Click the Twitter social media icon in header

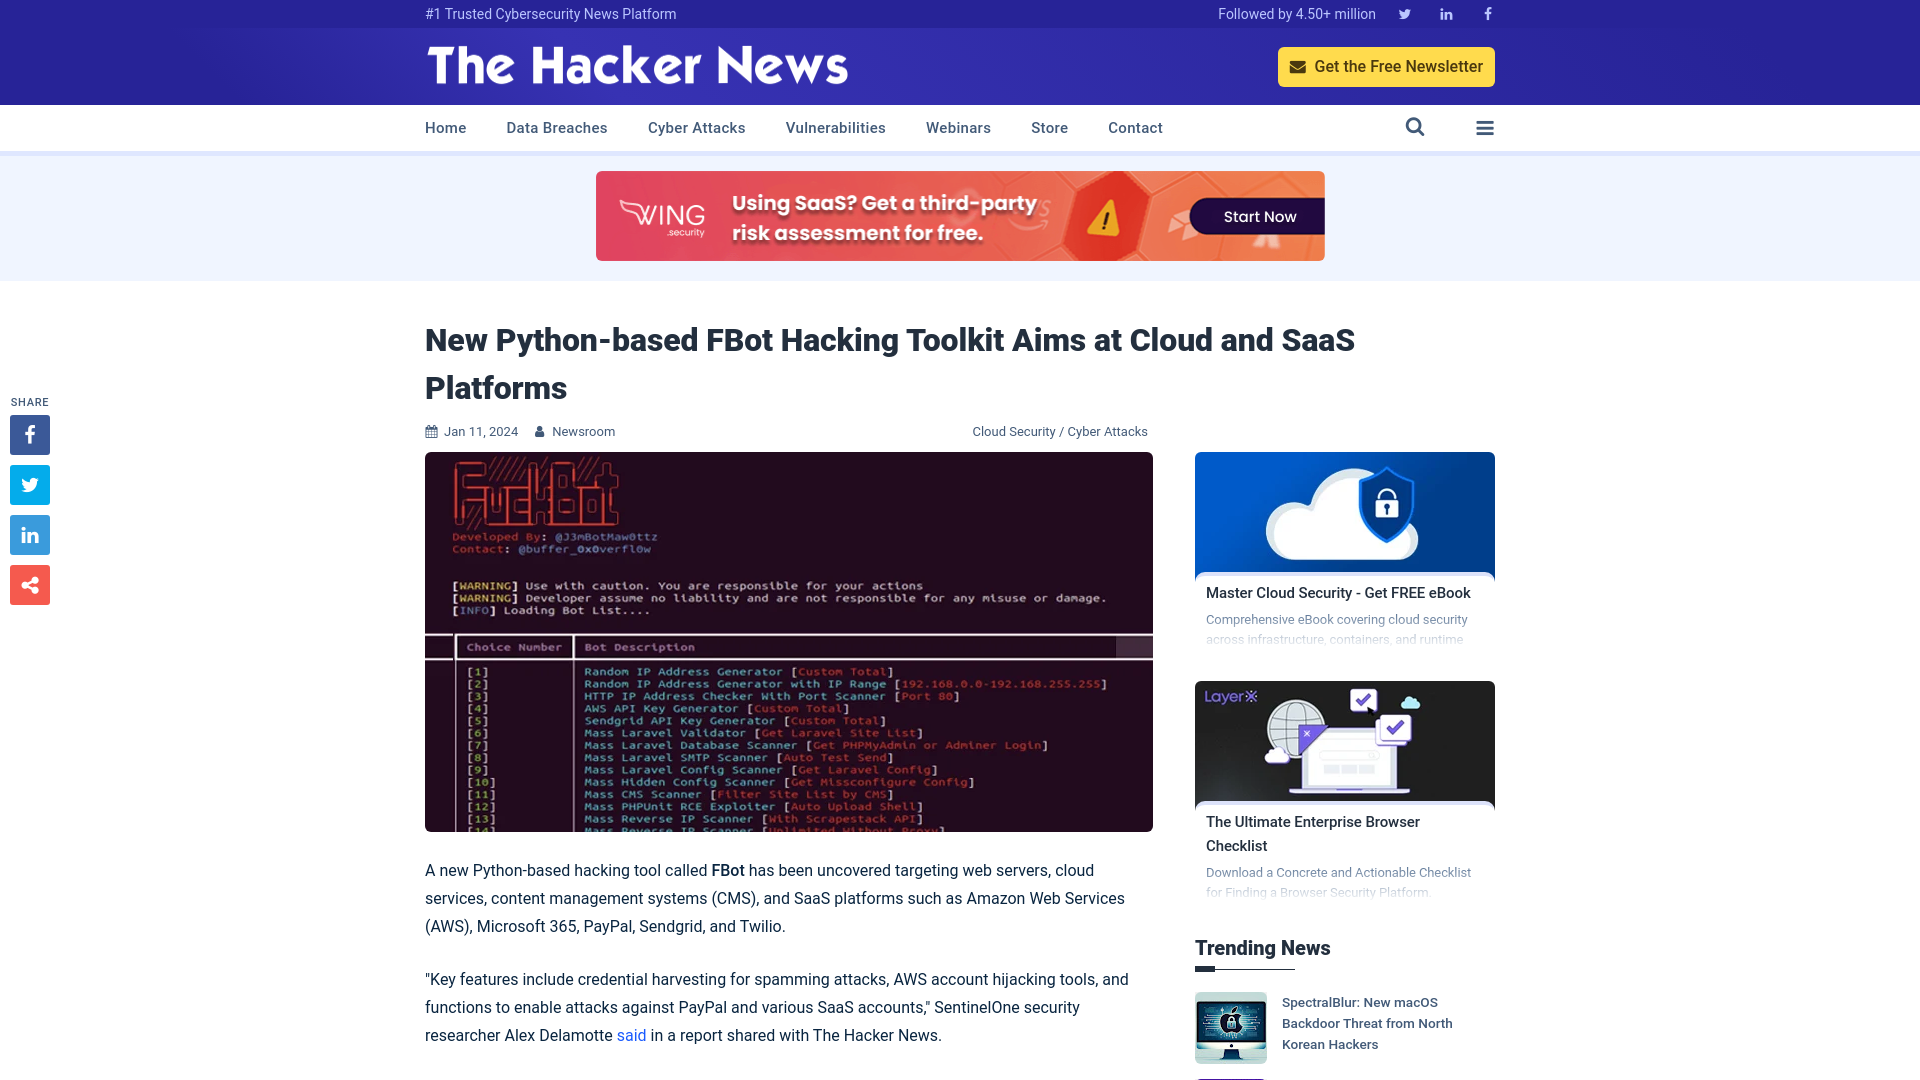1404,13
